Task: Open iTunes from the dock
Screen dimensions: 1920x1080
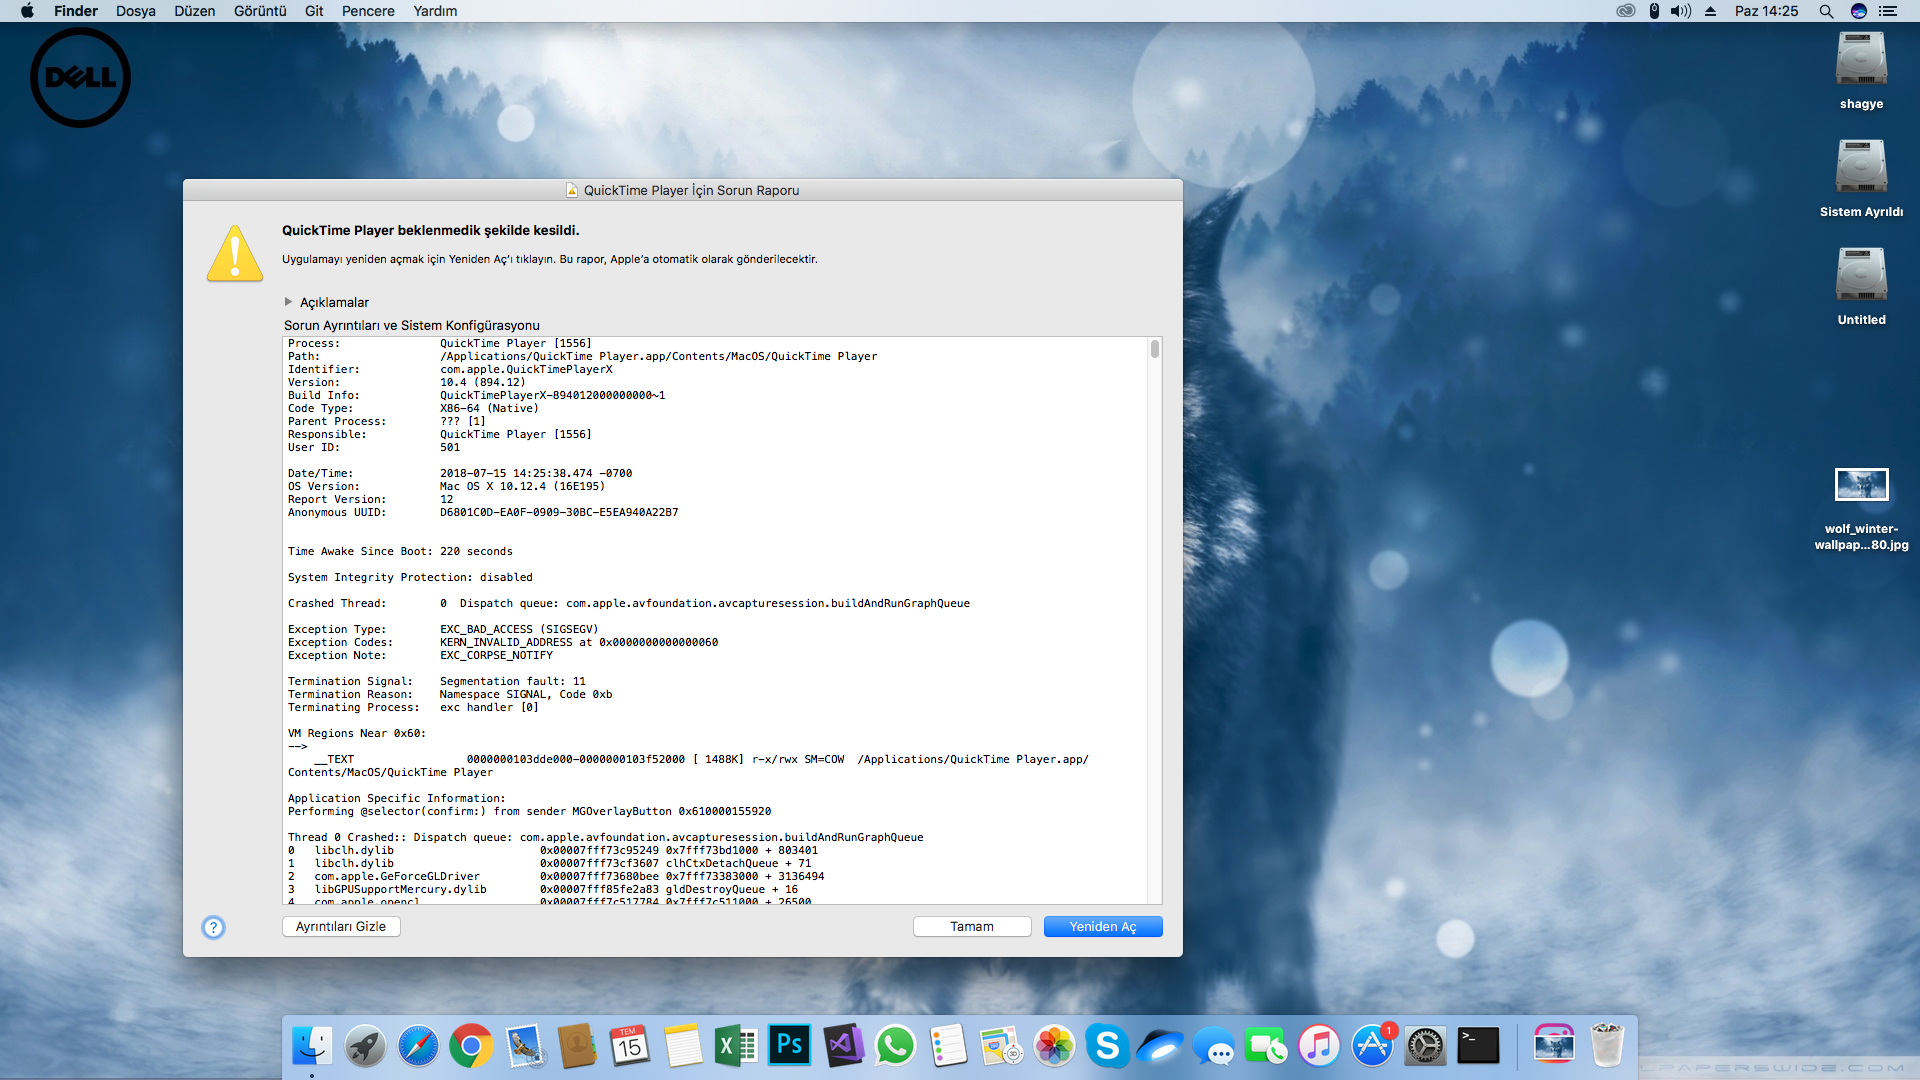Action: pos(1319,1046)
